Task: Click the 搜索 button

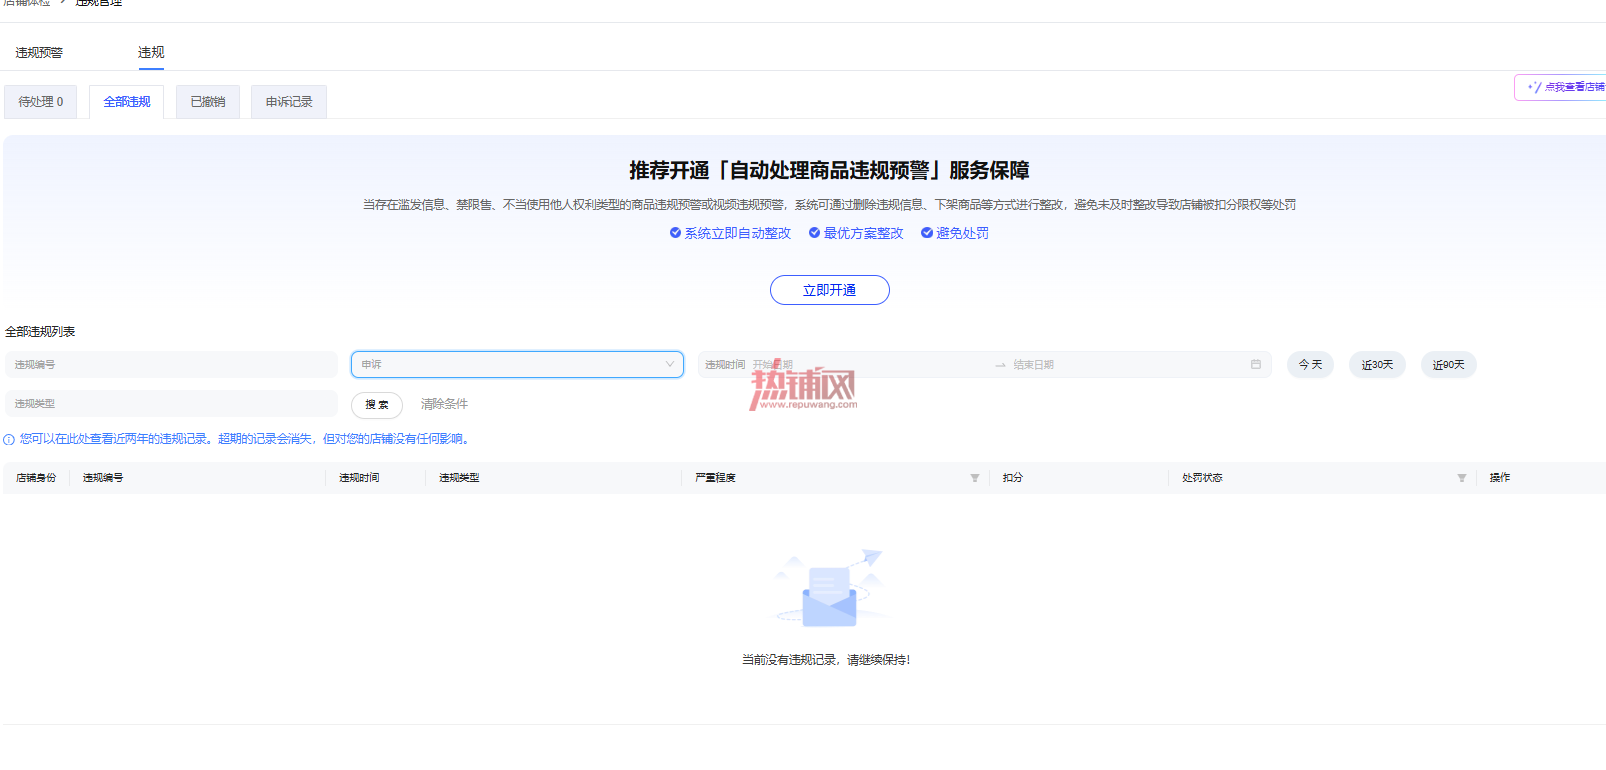Action: click(377, 404)
